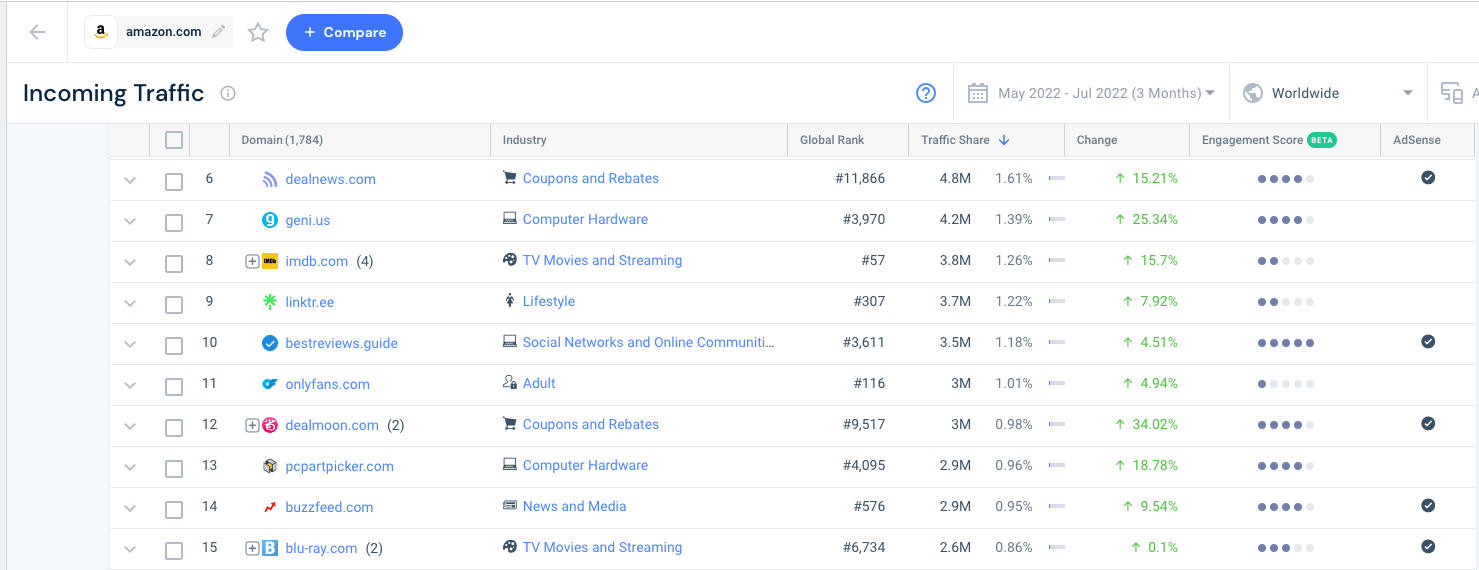1479x570 pixels.
Task: Click the Adult category icon
Action: point(510,383)
